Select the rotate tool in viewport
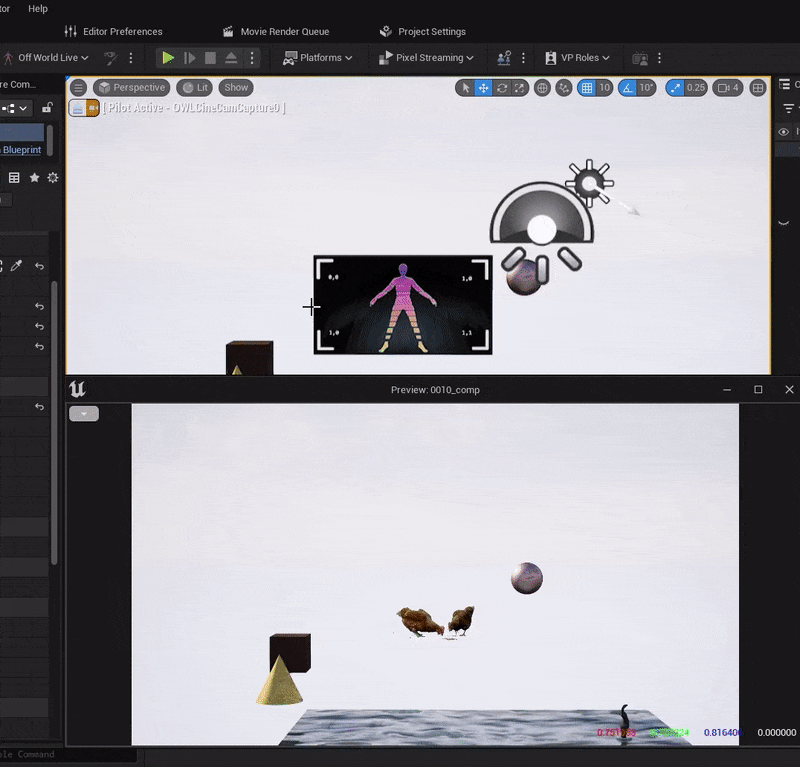The height and width of the screenshot is (767, 800). click(502, 88)
